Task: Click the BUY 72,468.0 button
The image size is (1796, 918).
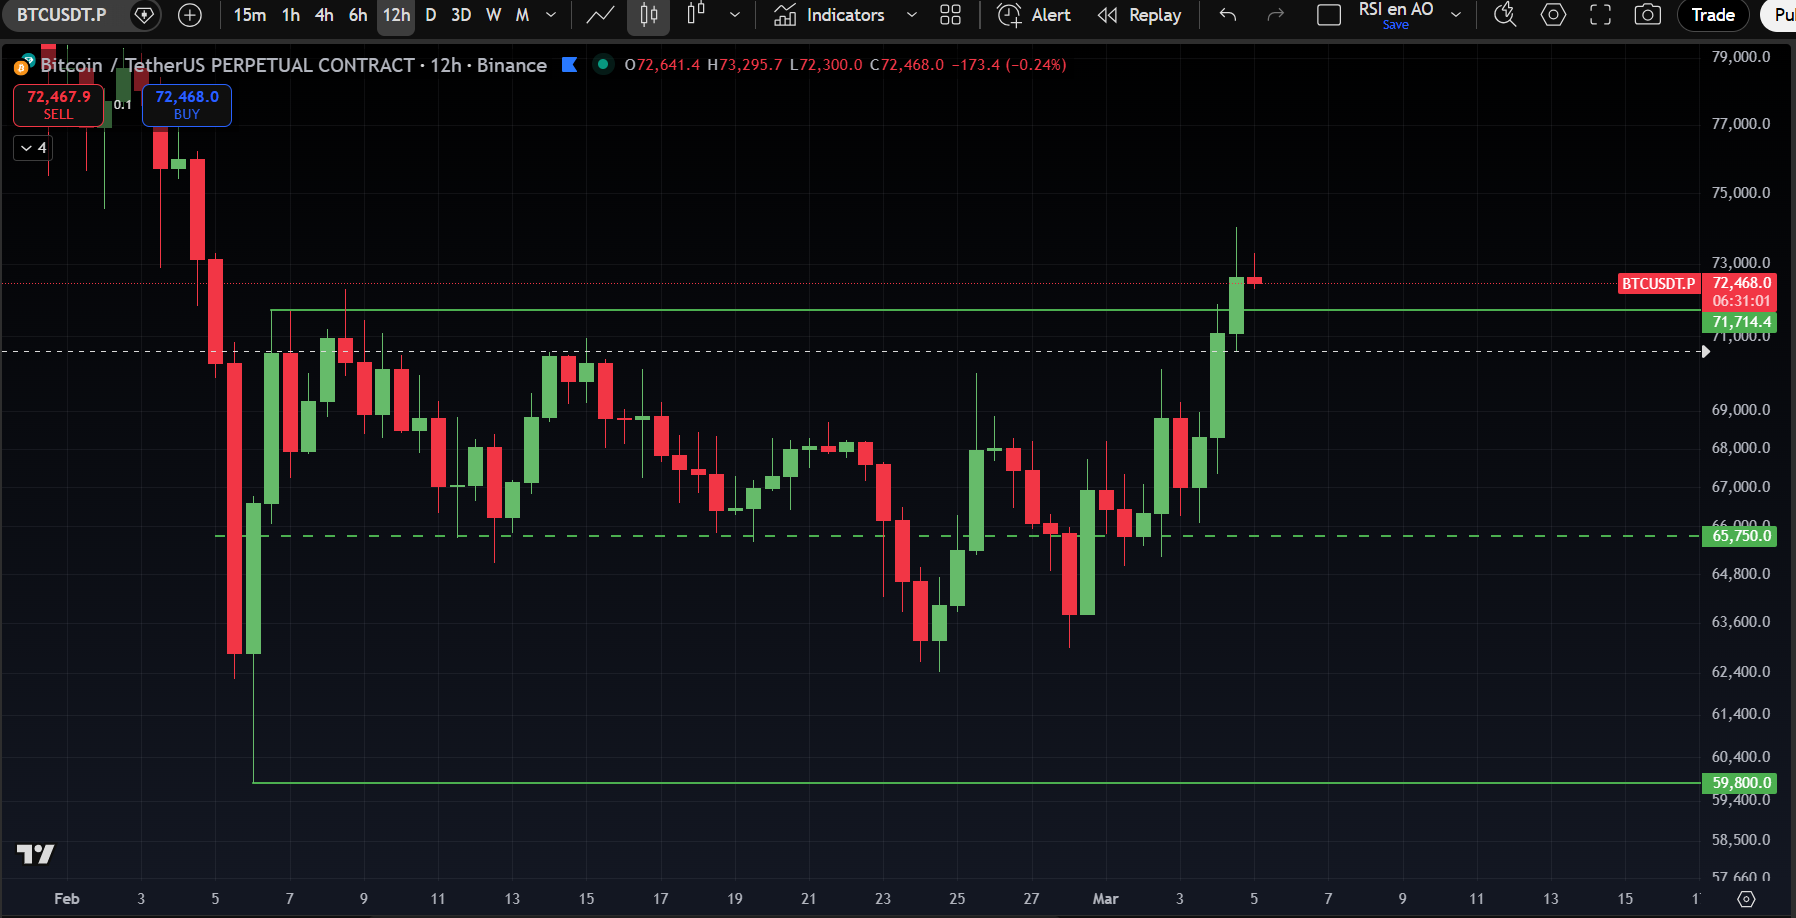Action: pos(187,105)
